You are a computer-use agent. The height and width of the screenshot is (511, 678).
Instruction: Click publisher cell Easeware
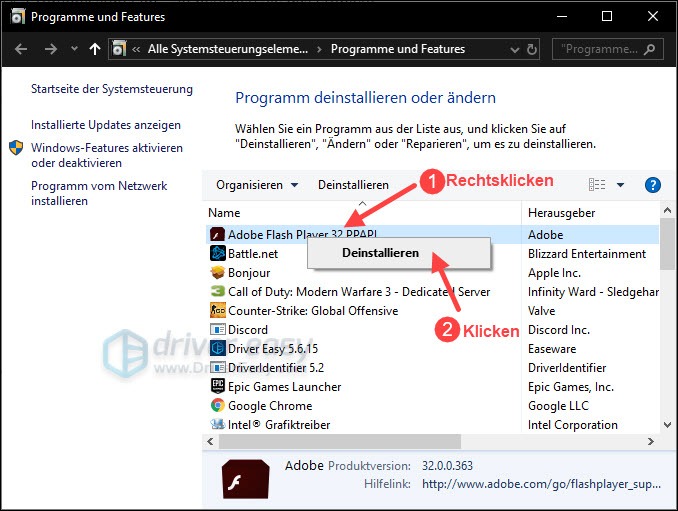click(552, 349)
